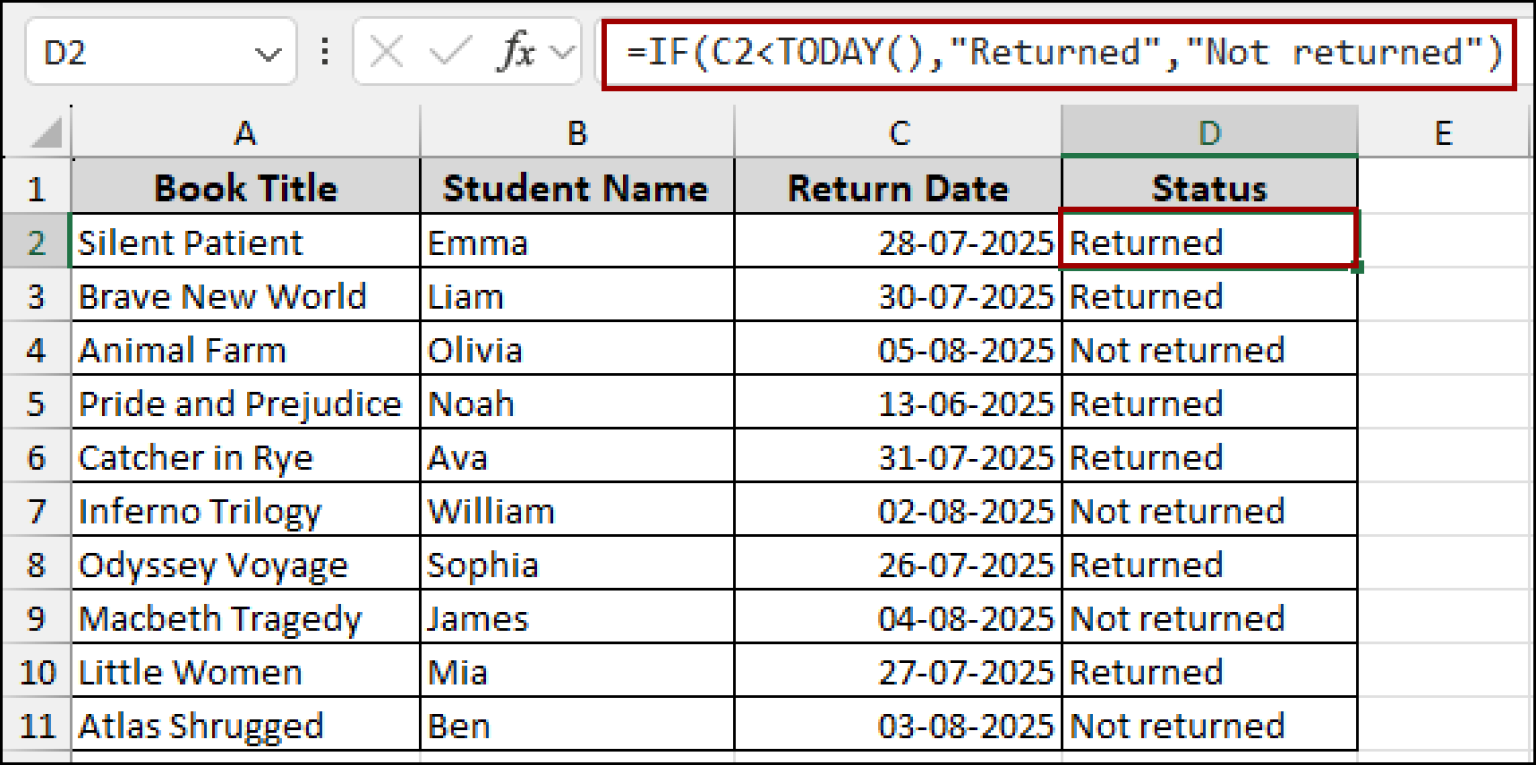Screen dimensions: 1536x765
Task: Click the Returned status for Emma
Action: 1209,242
